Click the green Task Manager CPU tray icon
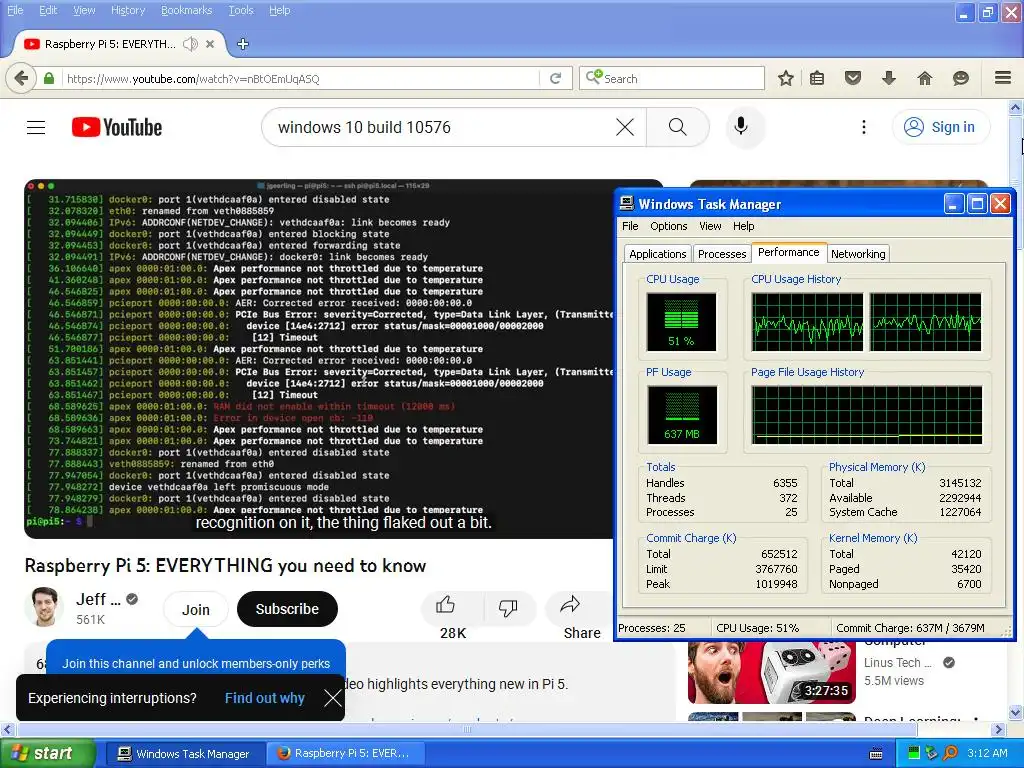The height and width of the screenshot is (768, 1024). pyautogui.click(x=914, y=754)
